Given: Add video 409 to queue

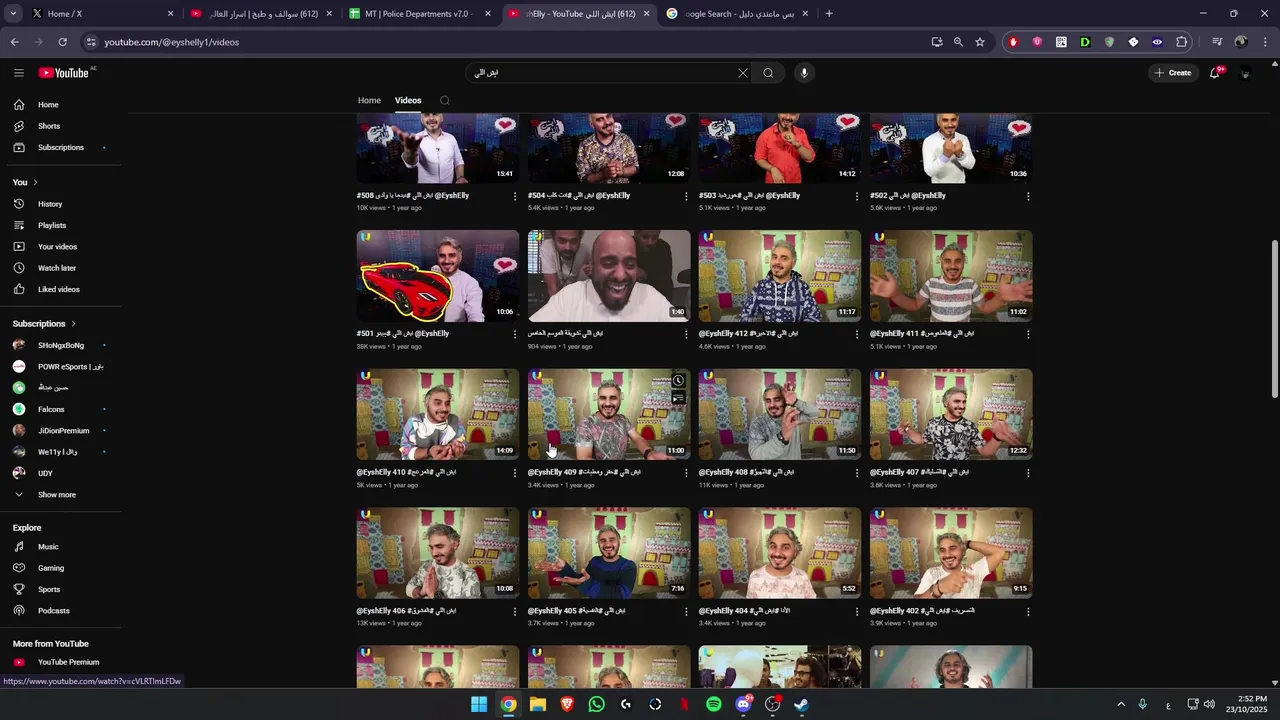Looking at the screenshot, I should point(678,398).
